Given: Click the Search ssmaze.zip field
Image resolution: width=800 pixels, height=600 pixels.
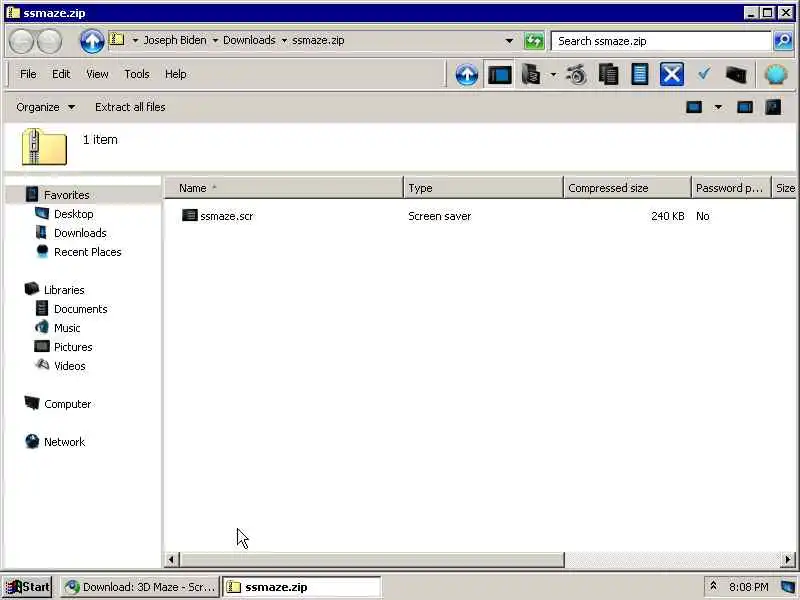Looking at the screenshot, I should 661,41.
